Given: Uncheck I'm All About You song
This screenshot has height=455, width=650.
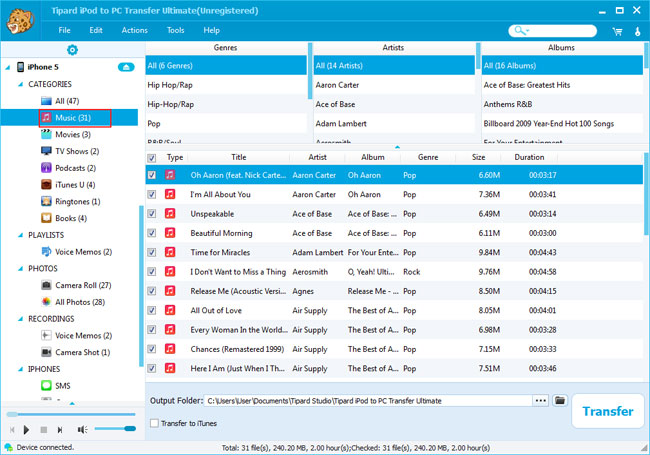Looking at the screenshot, I should point(152,194).
